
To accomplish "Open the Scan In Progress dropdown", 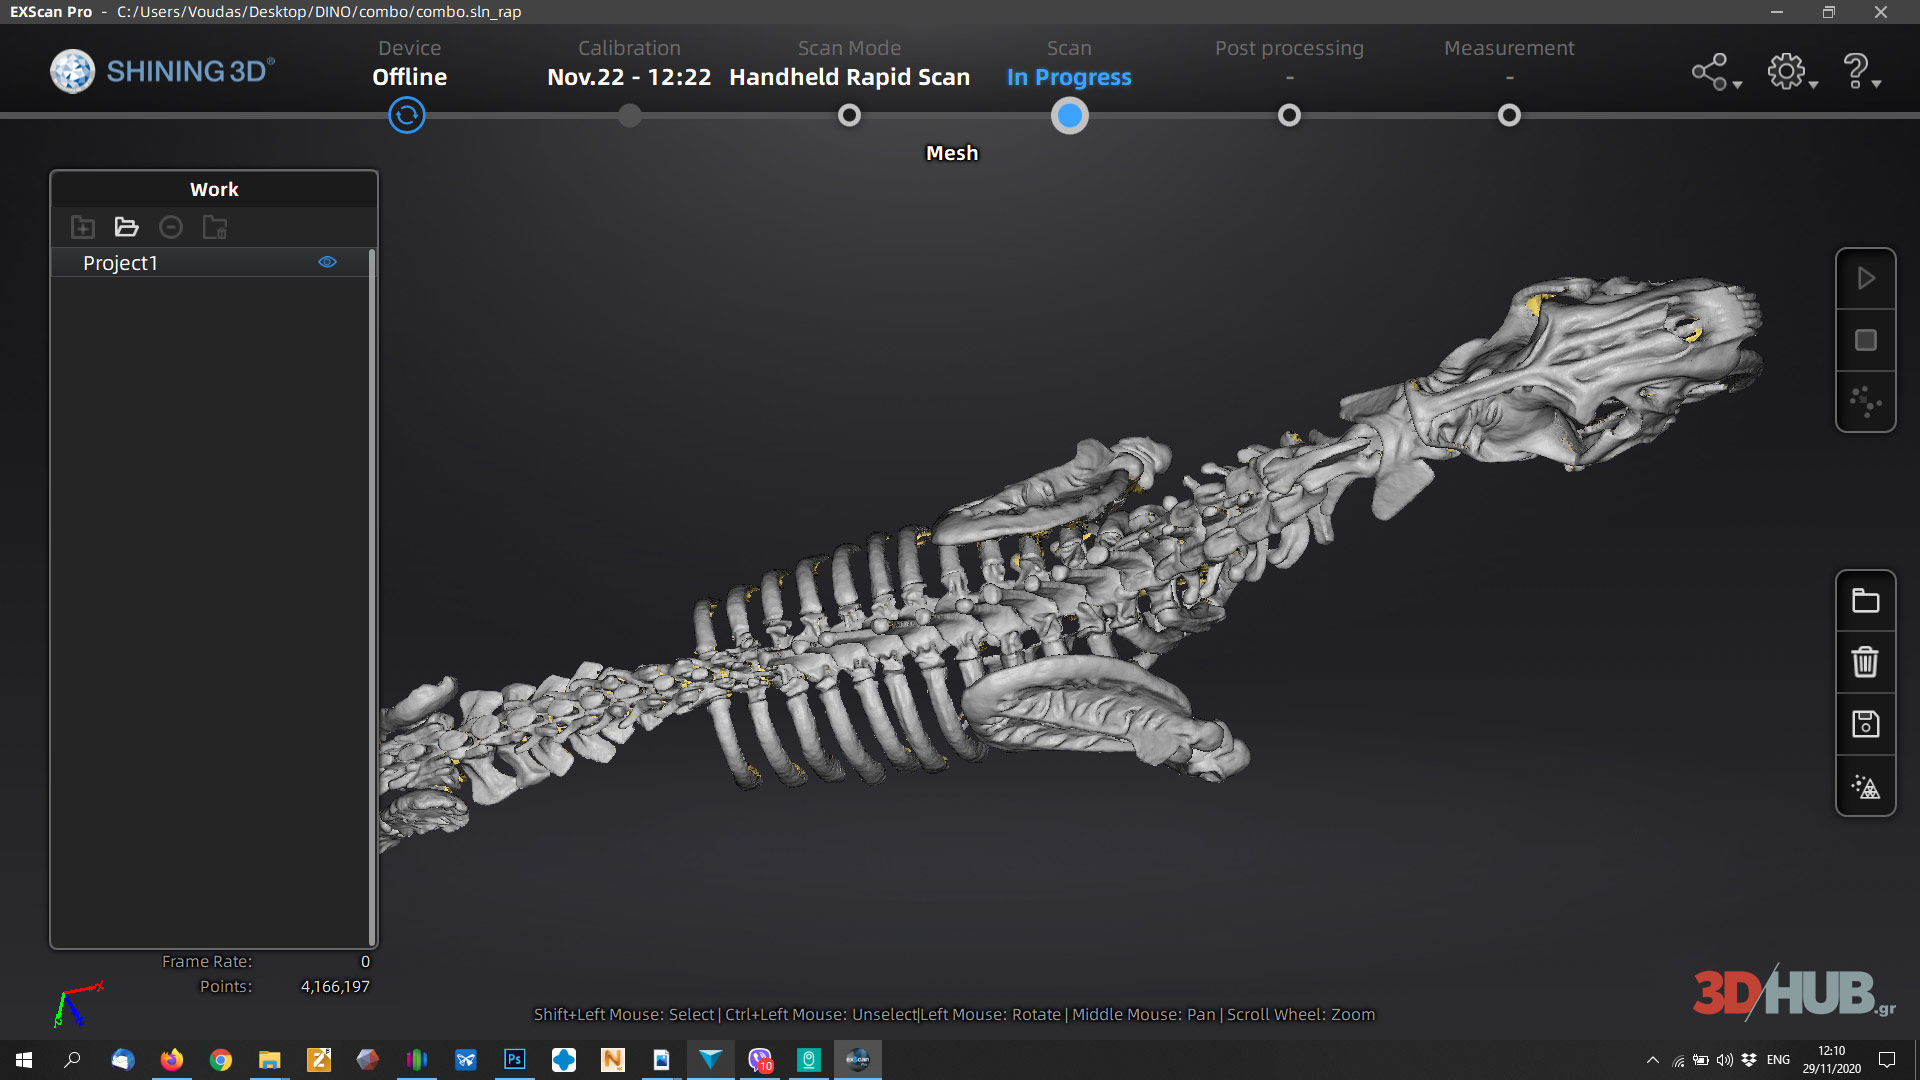I will (1069, 77).
